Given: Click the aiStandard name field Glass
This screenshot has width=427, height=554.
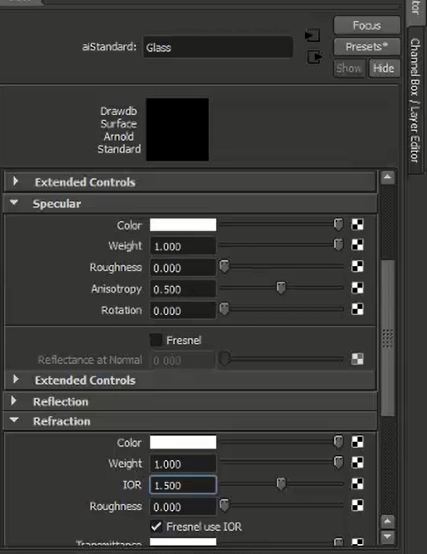Looking at the screenshot, I should [218, 47].
